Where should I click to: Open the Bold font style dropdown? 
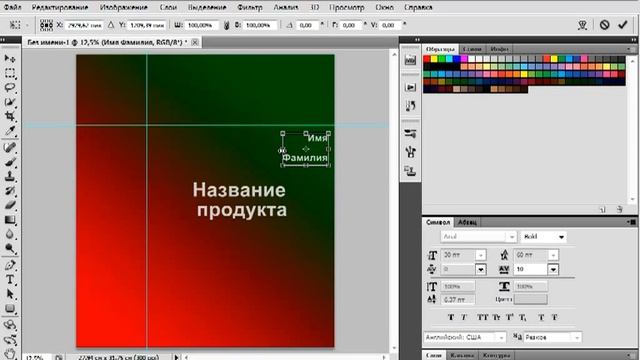click(x=561, y=237)
